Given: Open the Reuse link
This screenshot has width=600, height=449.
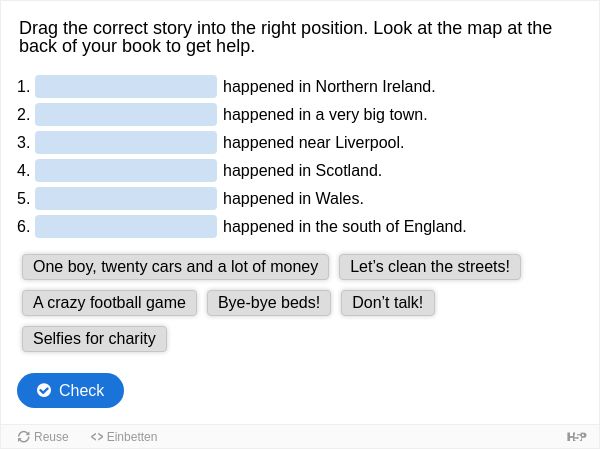Looking at the screenshot, I should coord(43,437).
